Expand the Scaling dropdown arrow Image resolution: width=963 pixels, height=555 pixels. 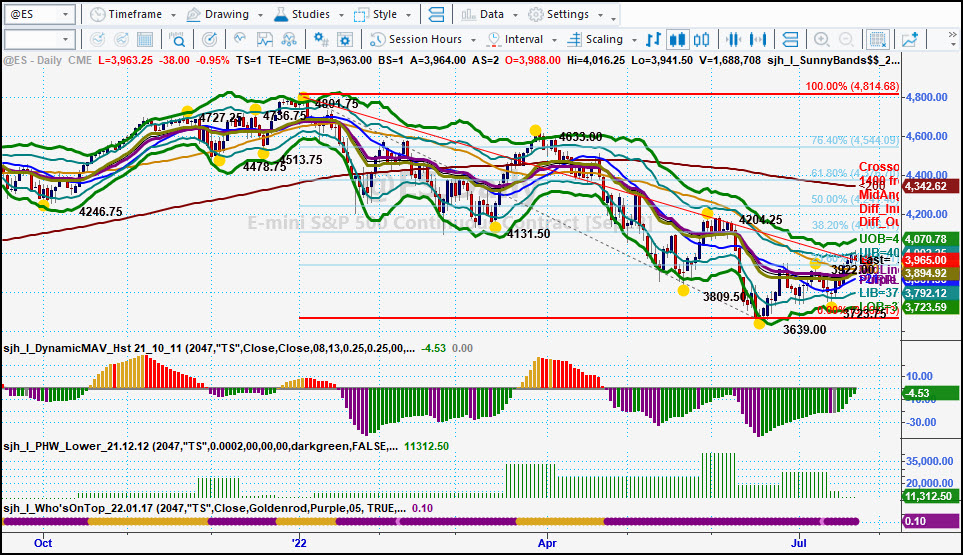point(634,40)
